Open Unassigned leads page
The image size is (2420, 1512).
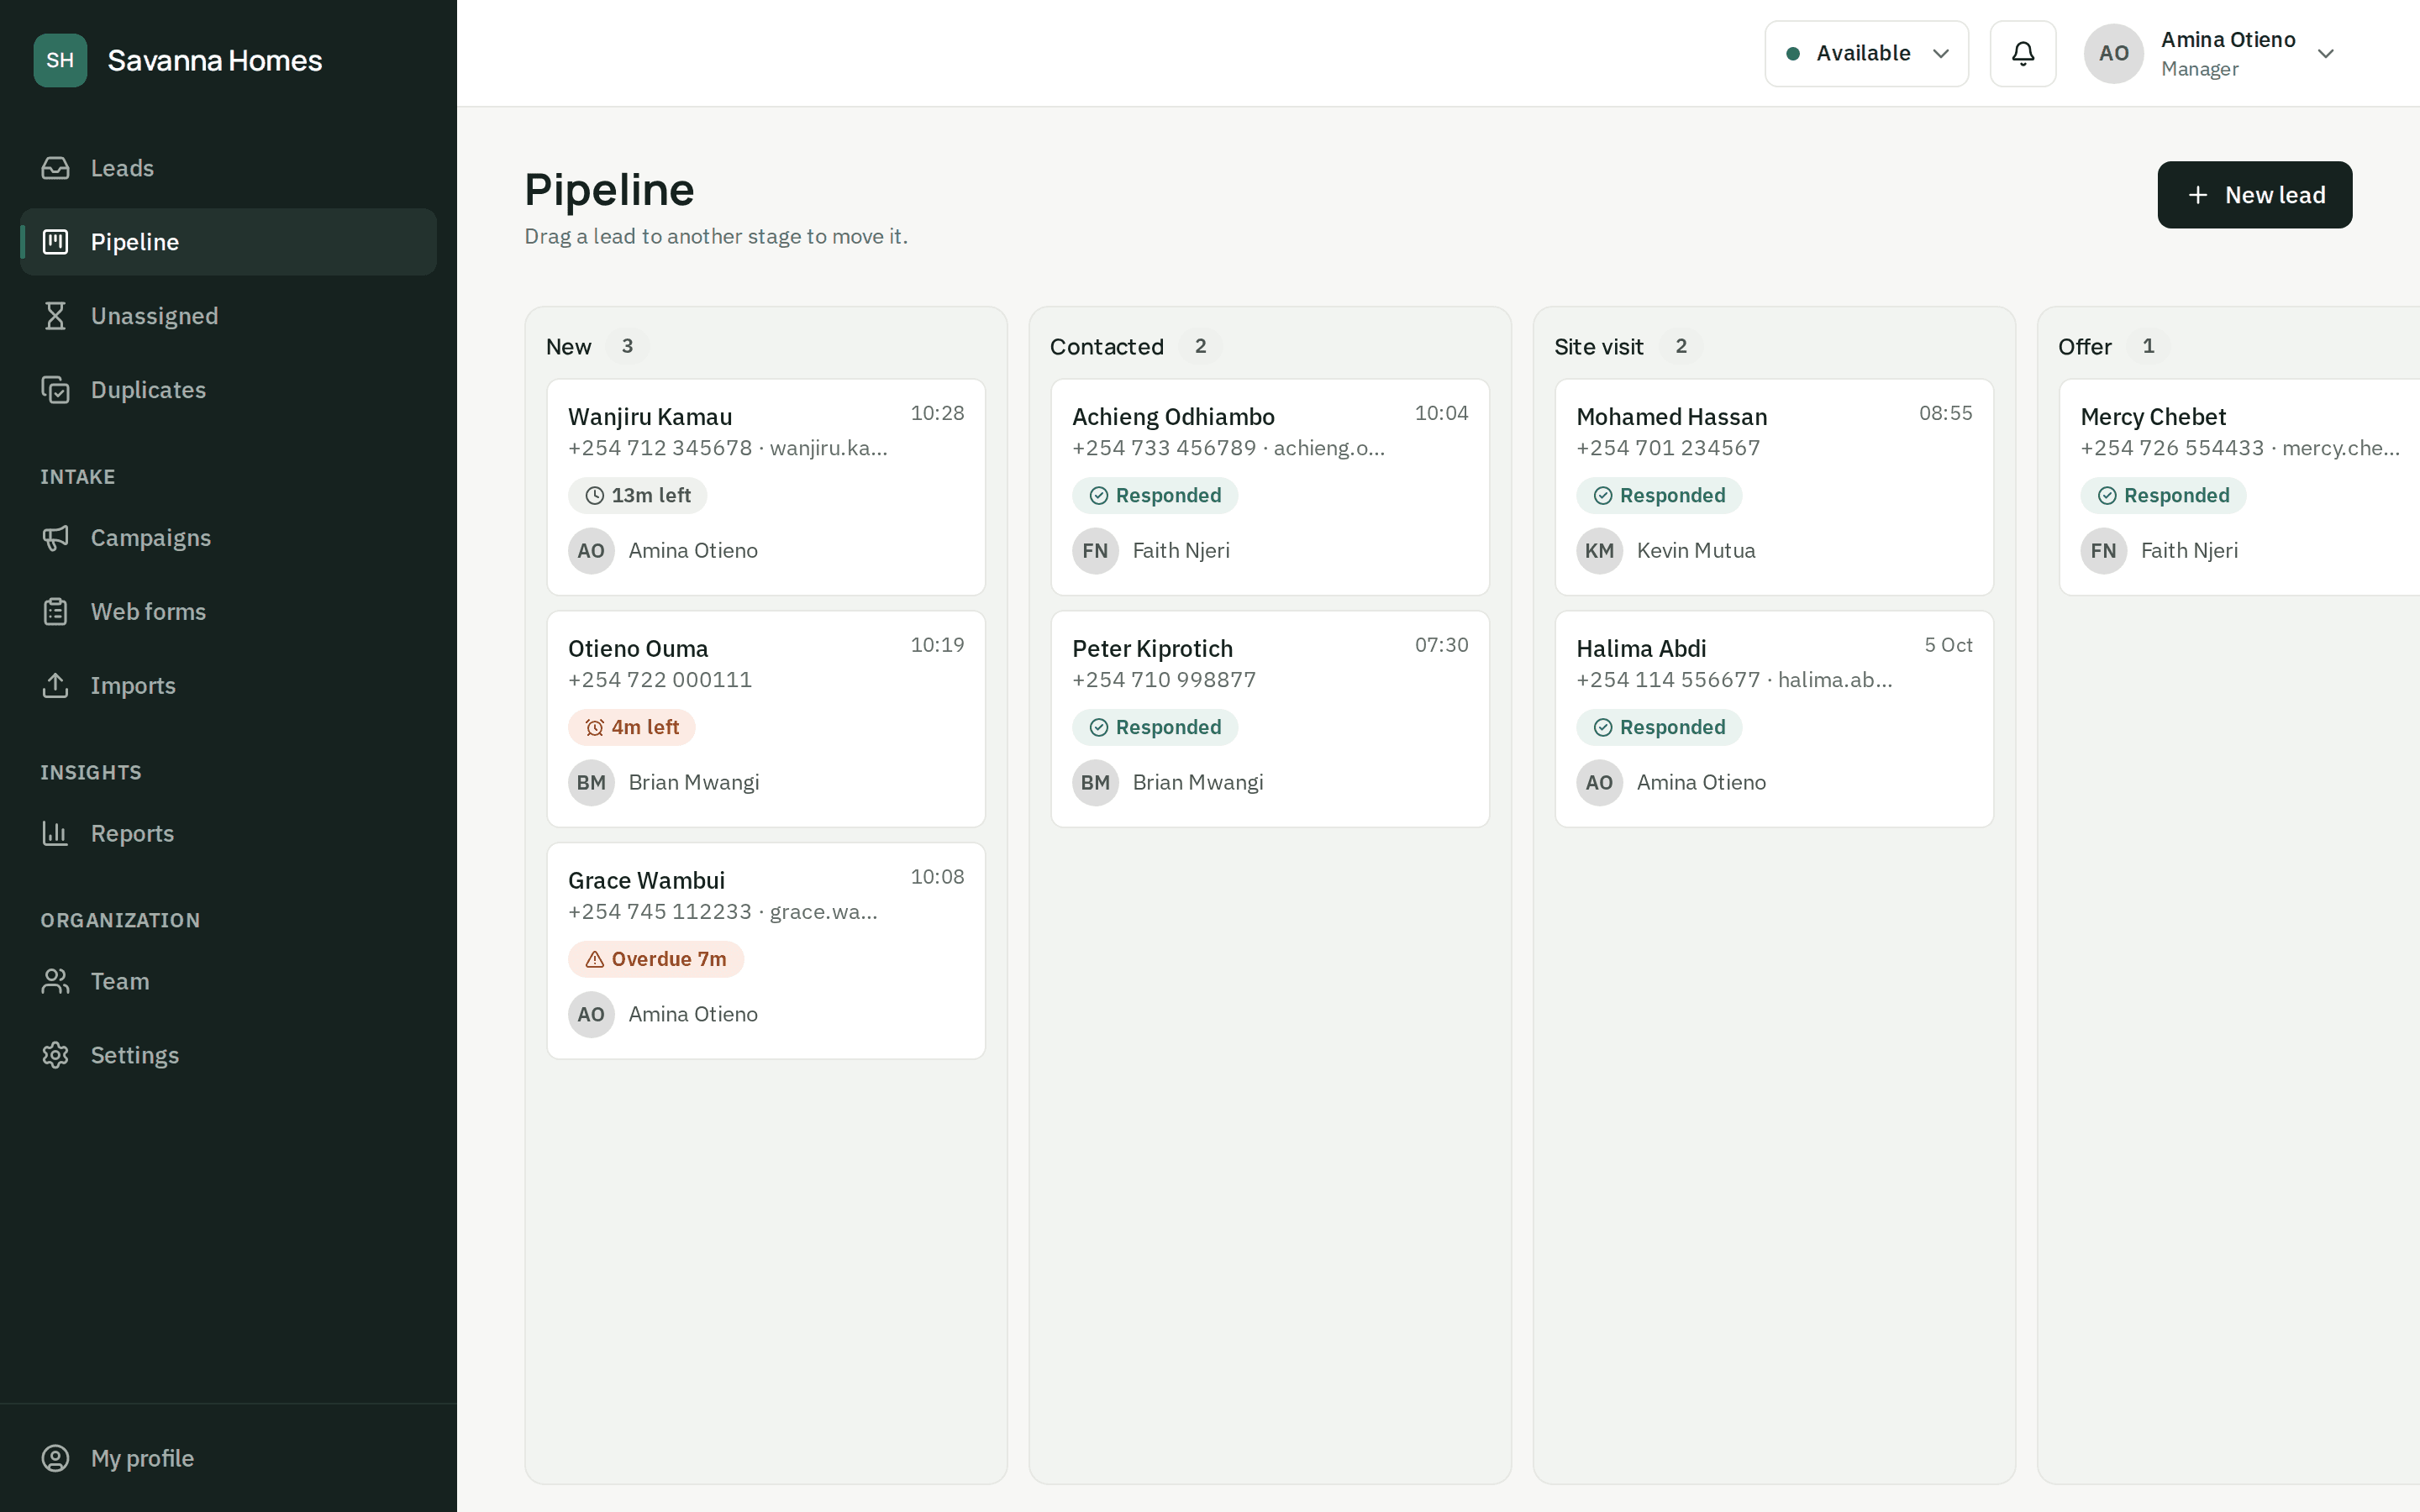click(x=228, y=316)
